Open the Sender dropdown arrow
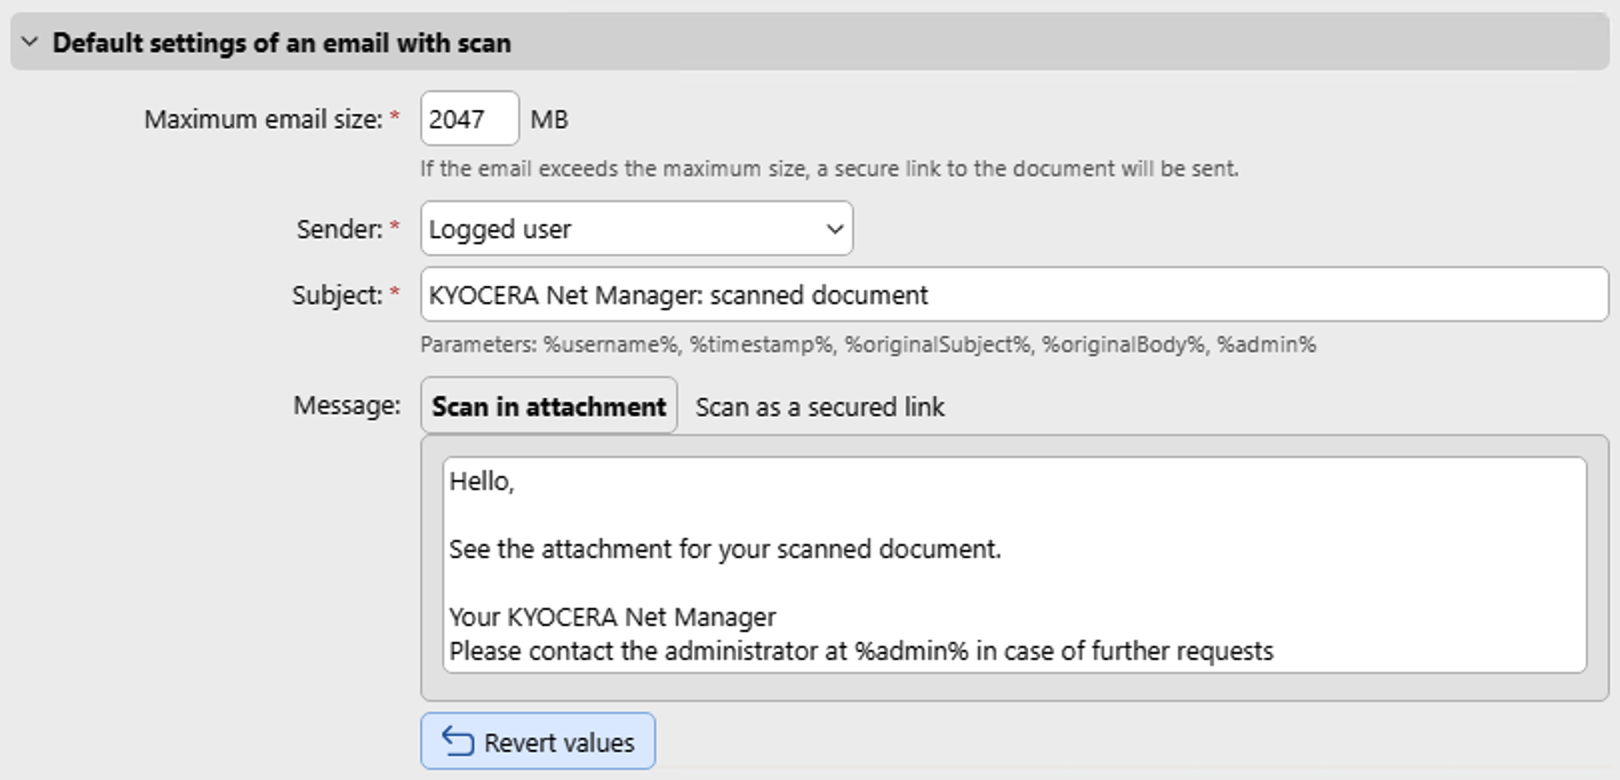 (x=834, y=229)
